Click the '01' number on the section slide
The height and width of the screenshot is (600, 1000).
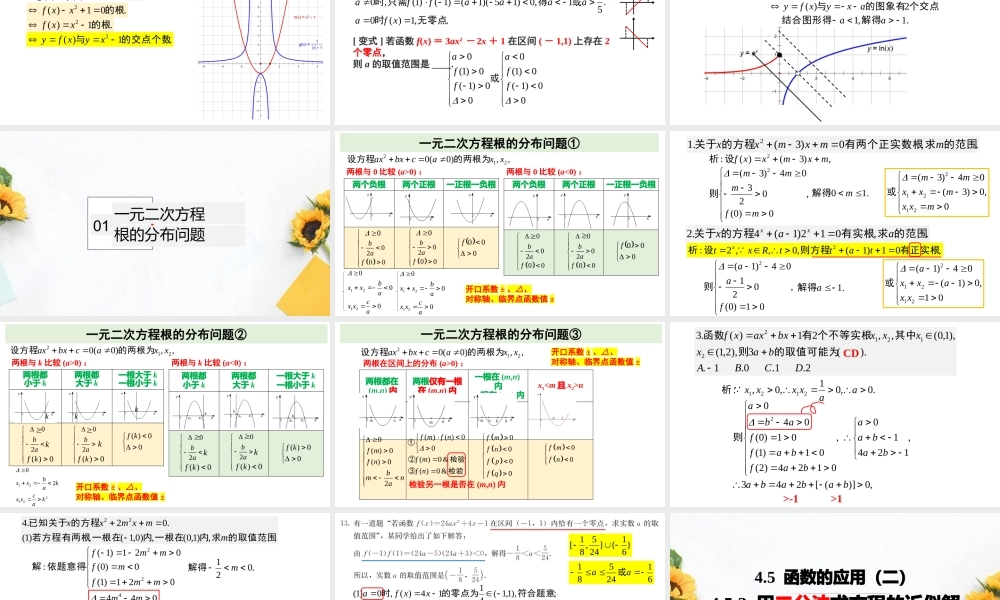(101, 226)
